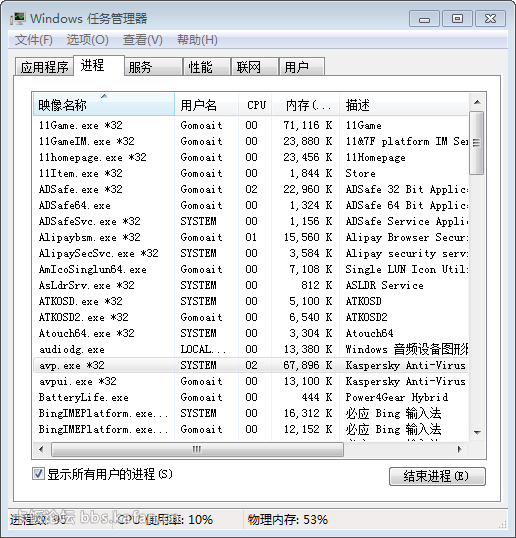Switch to the 联网 tab
This screenshot has width=516, height=538.
[255, 67]
